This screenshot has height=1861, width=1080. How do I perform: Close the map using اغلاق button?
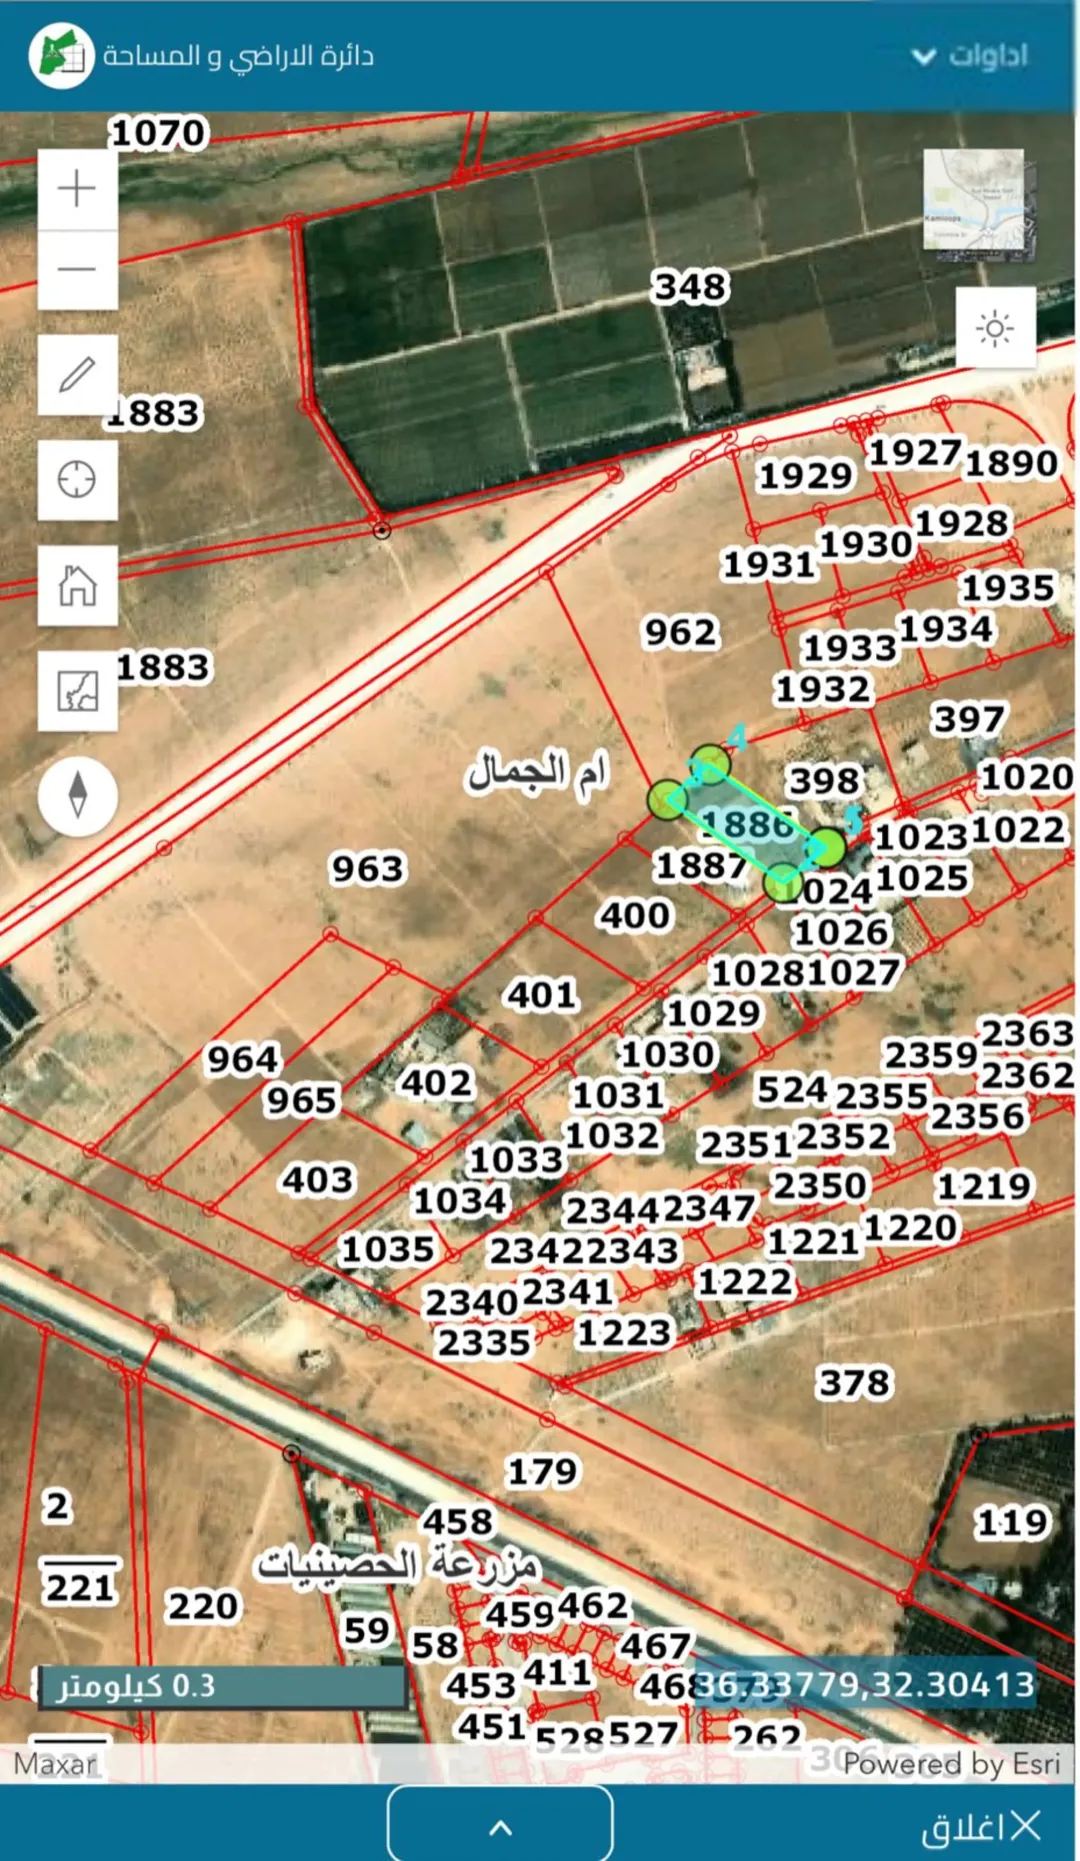coord(982,1827)
